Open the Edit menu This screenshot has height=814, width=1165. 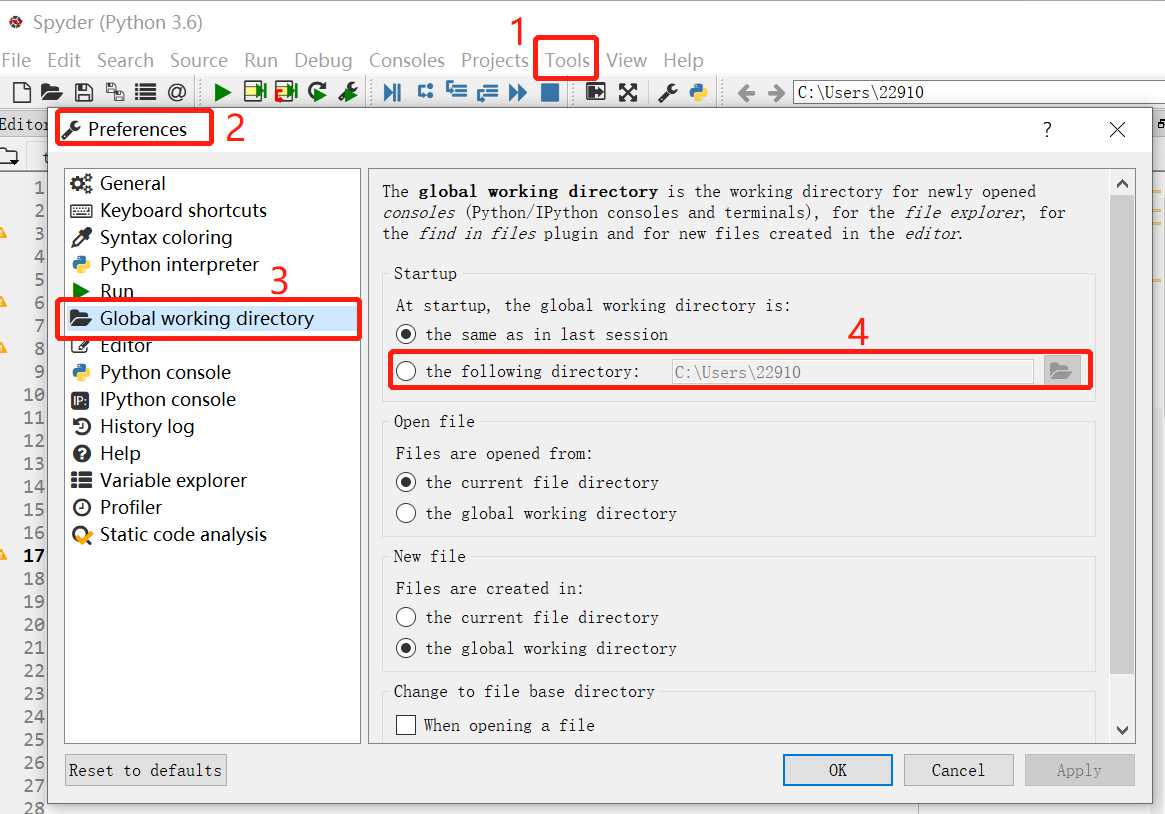click(64, 60)
